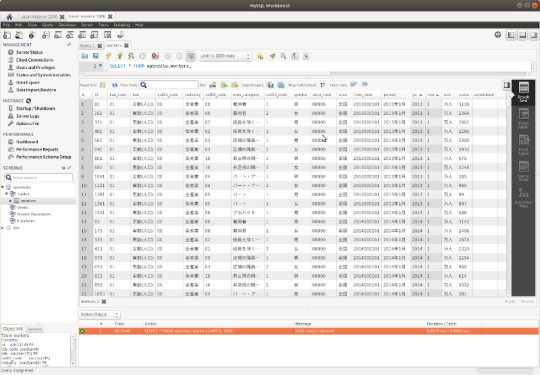Screen dimensions: 540x375
Task: Open the File menu
Action: (7, 25)
